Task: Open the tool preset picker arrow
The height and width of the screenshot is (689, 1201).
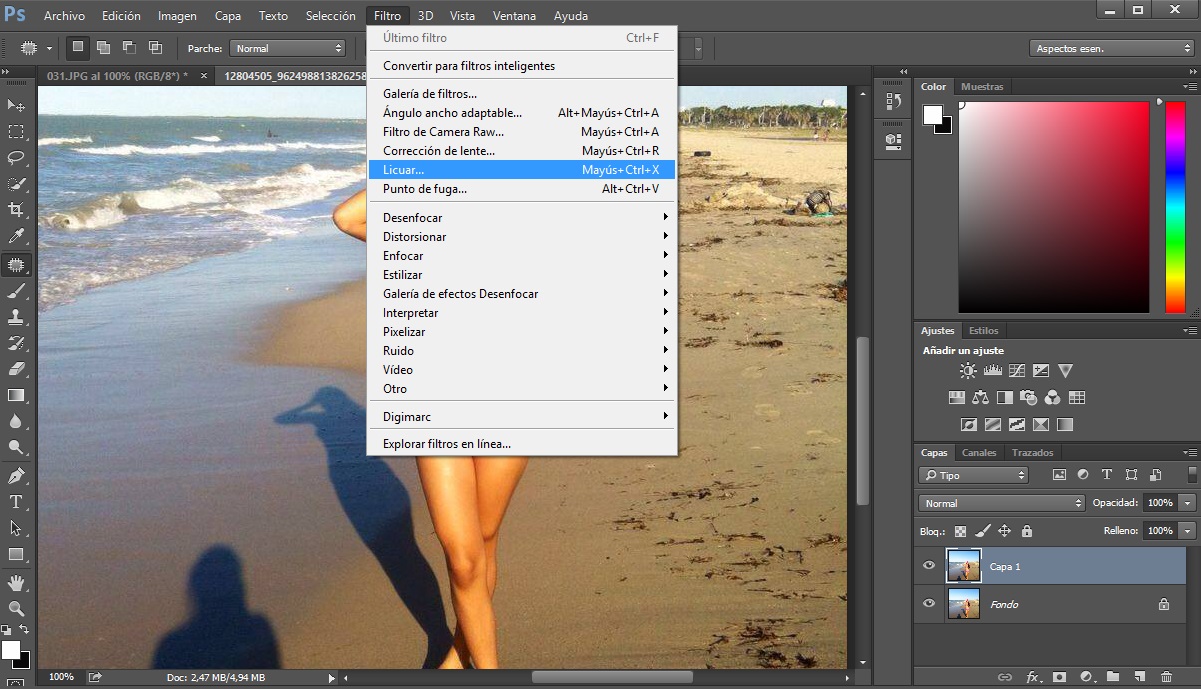Action: pyautogui.click(x=49, y=48)
